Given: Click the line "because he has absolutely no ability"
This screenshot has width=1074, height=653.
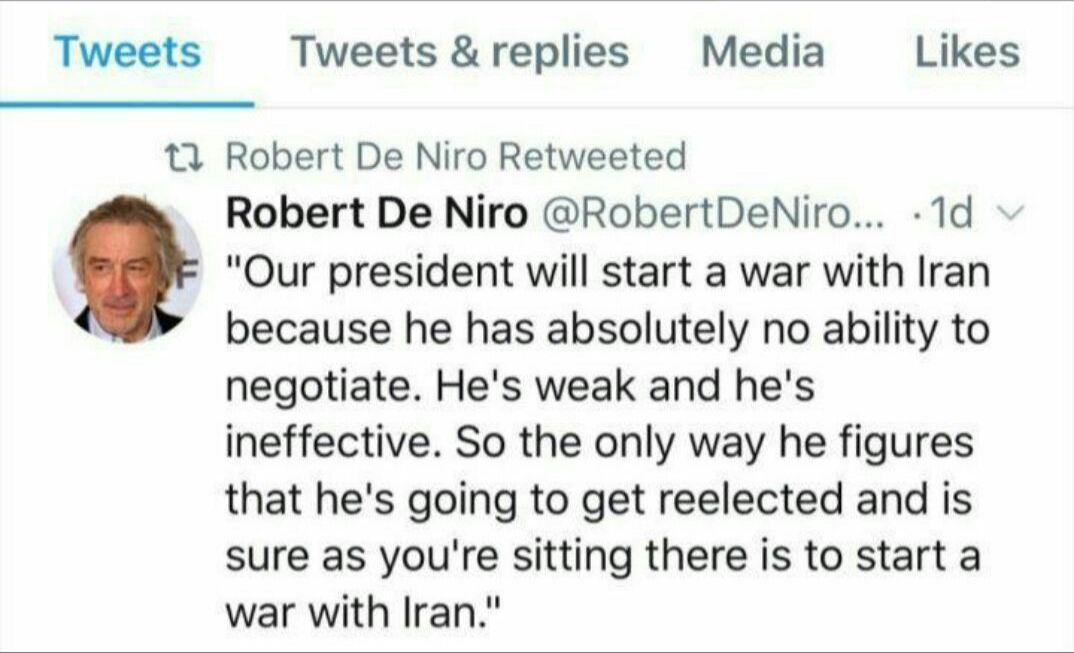Looking at the screenshot, I should tap(607, 330).
